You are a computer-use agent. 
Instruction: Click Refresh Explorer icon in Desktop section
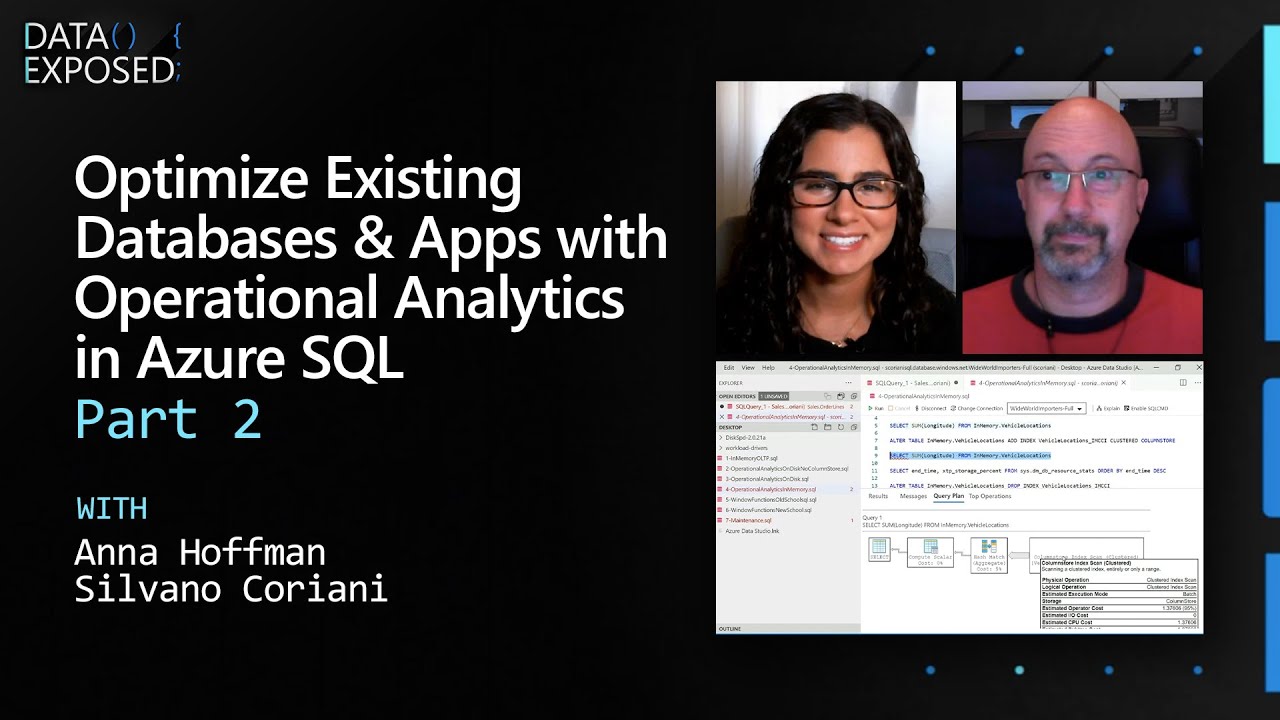tap(841, 427)
